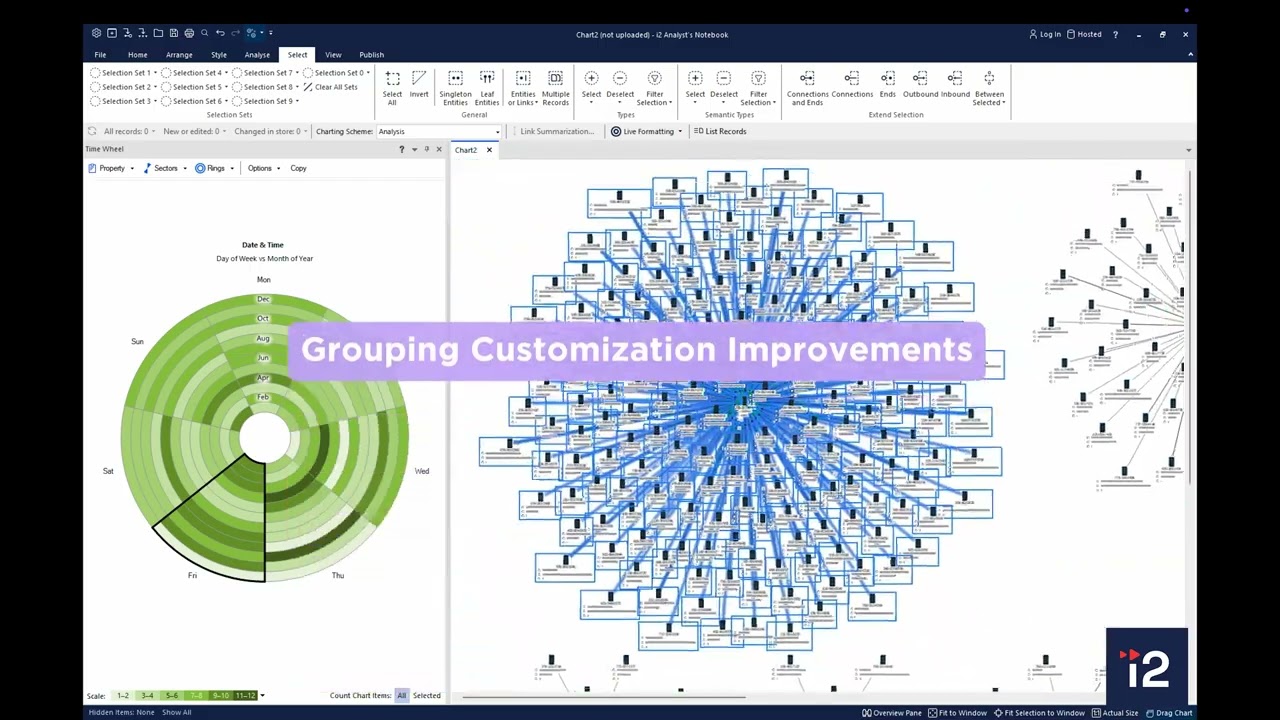Click the Open folder icon in quick access toolbar
1280x720 pixels.
158,33
